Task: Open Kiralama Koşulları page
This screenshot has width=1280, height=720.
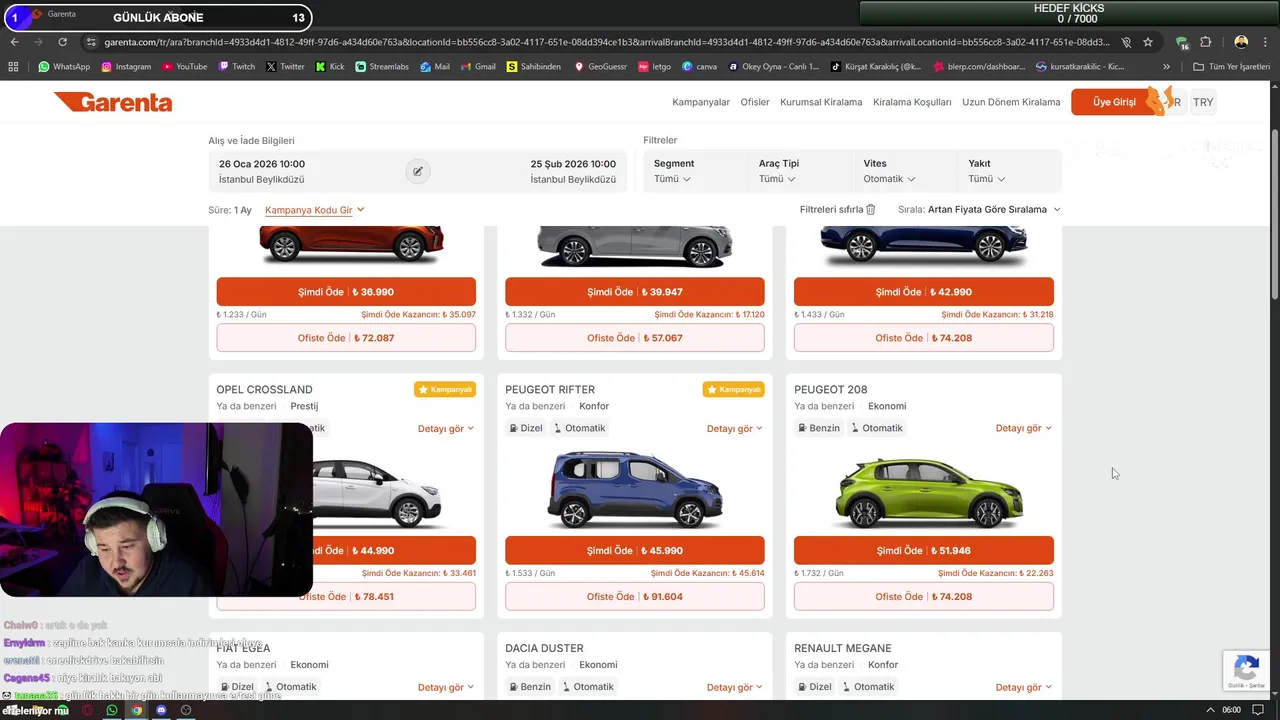Action: pyautogui.click(x=912, y=102)
